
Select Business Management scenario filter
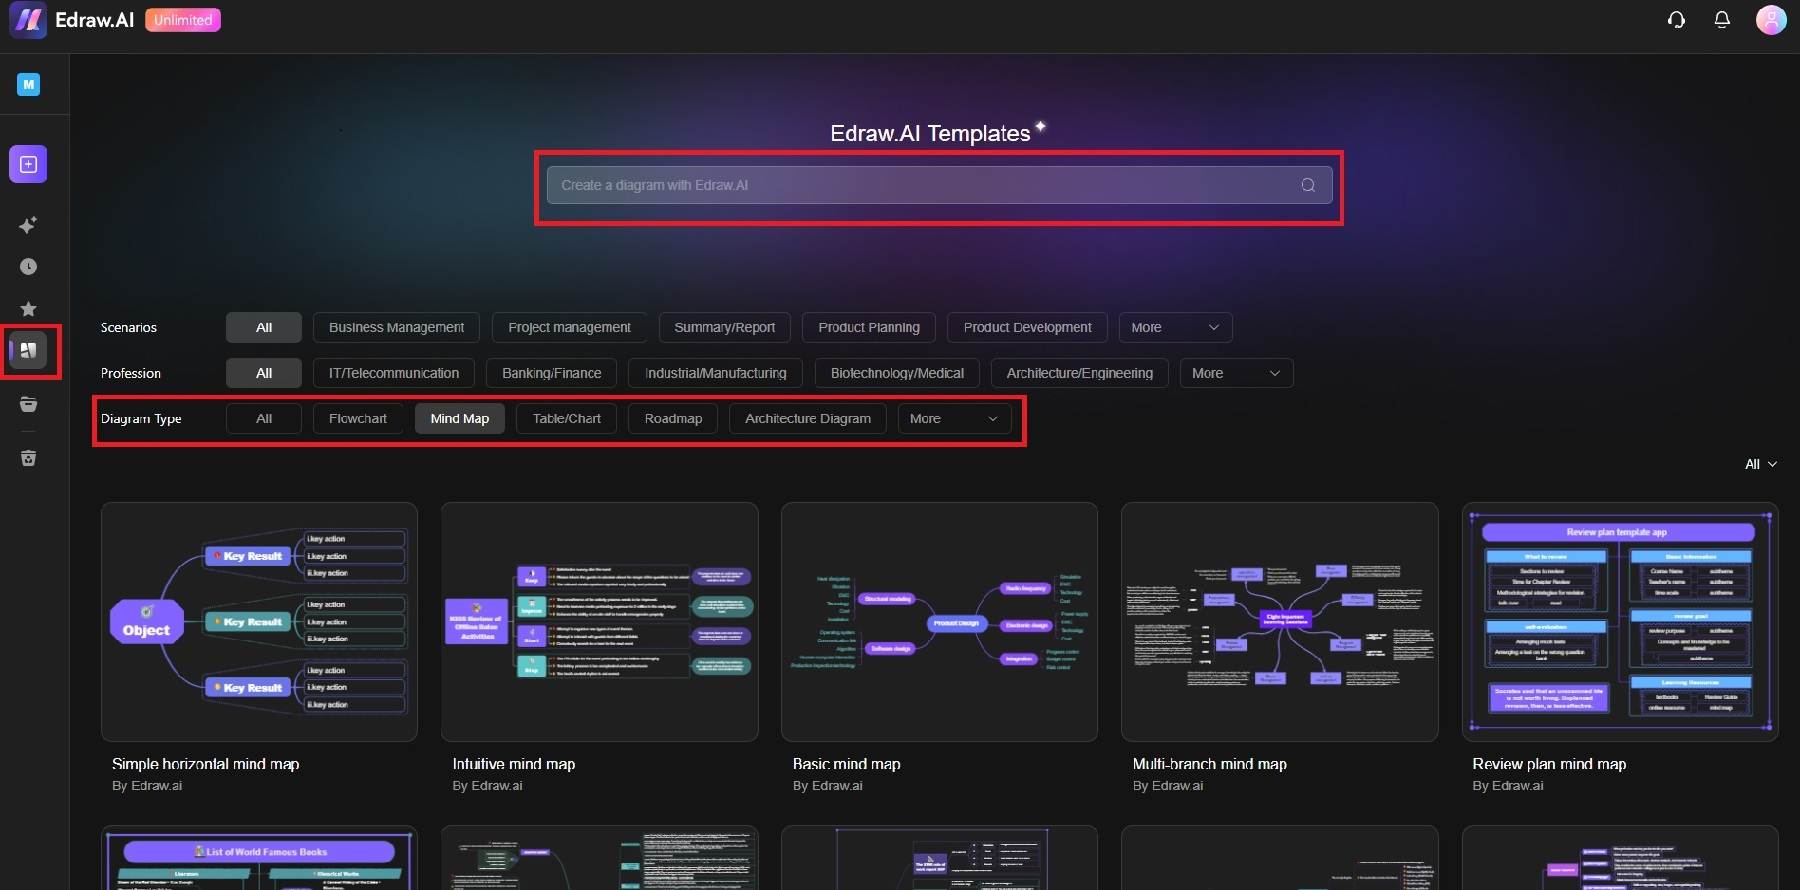tap(396, 327)
